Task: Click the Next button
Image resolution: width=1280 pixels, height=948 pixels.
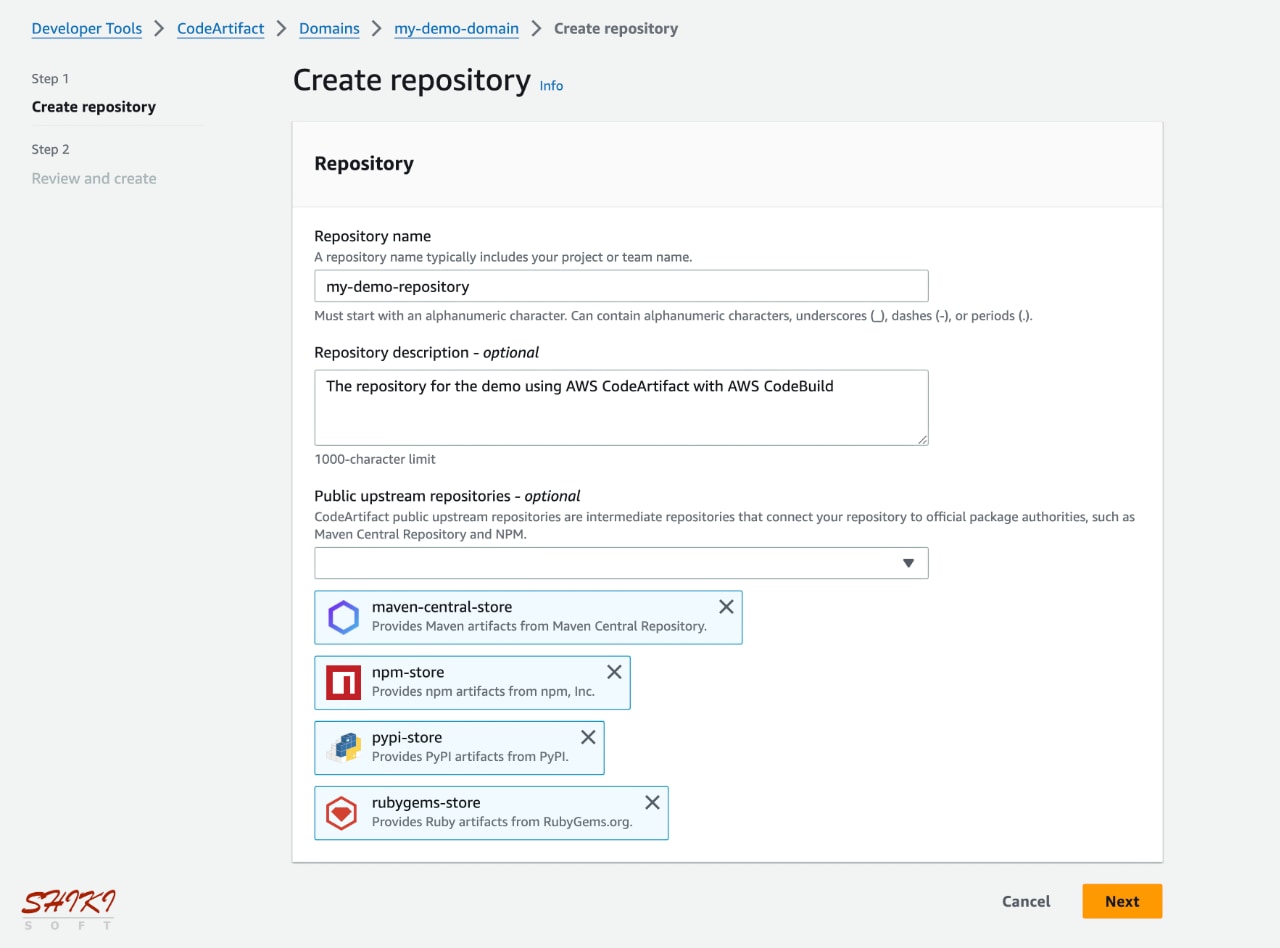Action: coord(1122,901)
